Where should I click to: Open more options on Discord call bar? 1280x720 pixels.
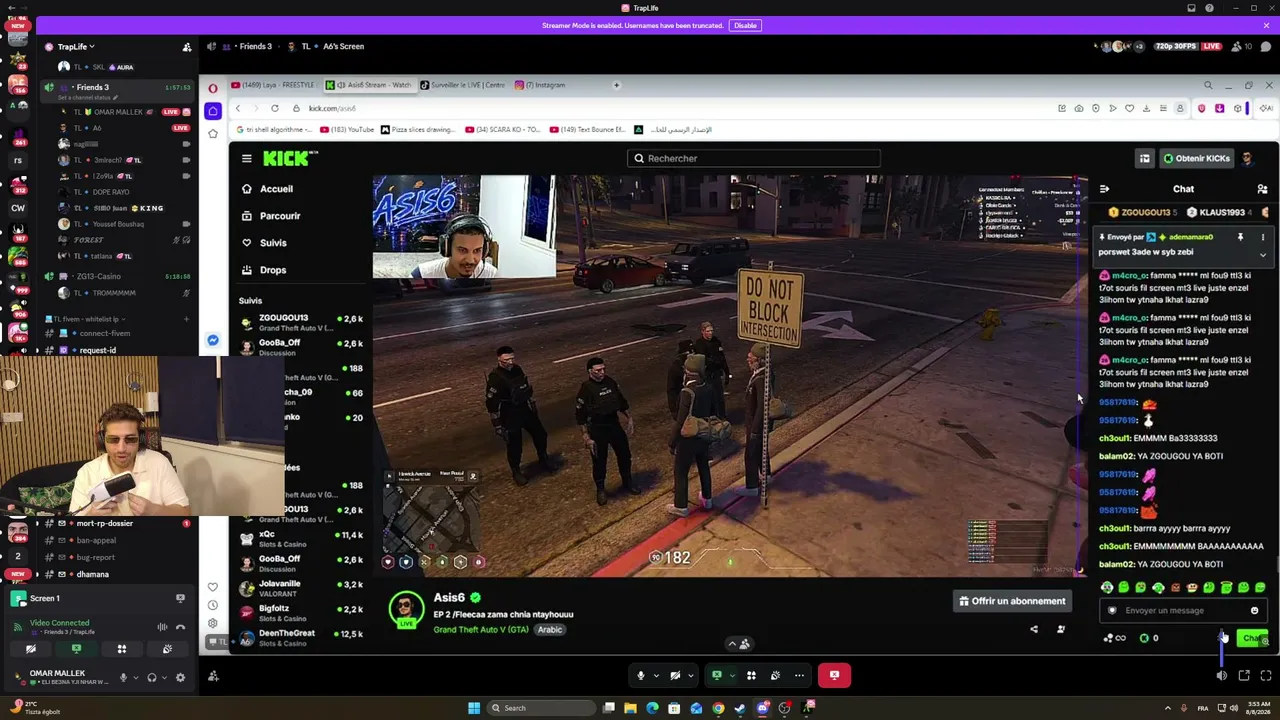[799, 676]
